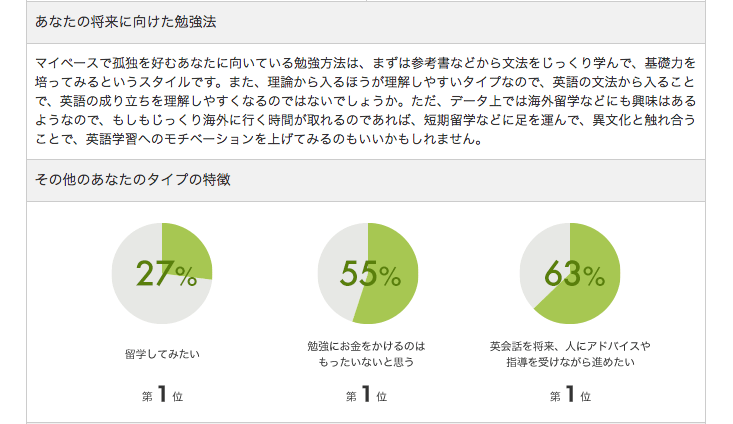Click the 27% pie chart
This screenshot has width=733, height=424.
[x=162, y=273]
